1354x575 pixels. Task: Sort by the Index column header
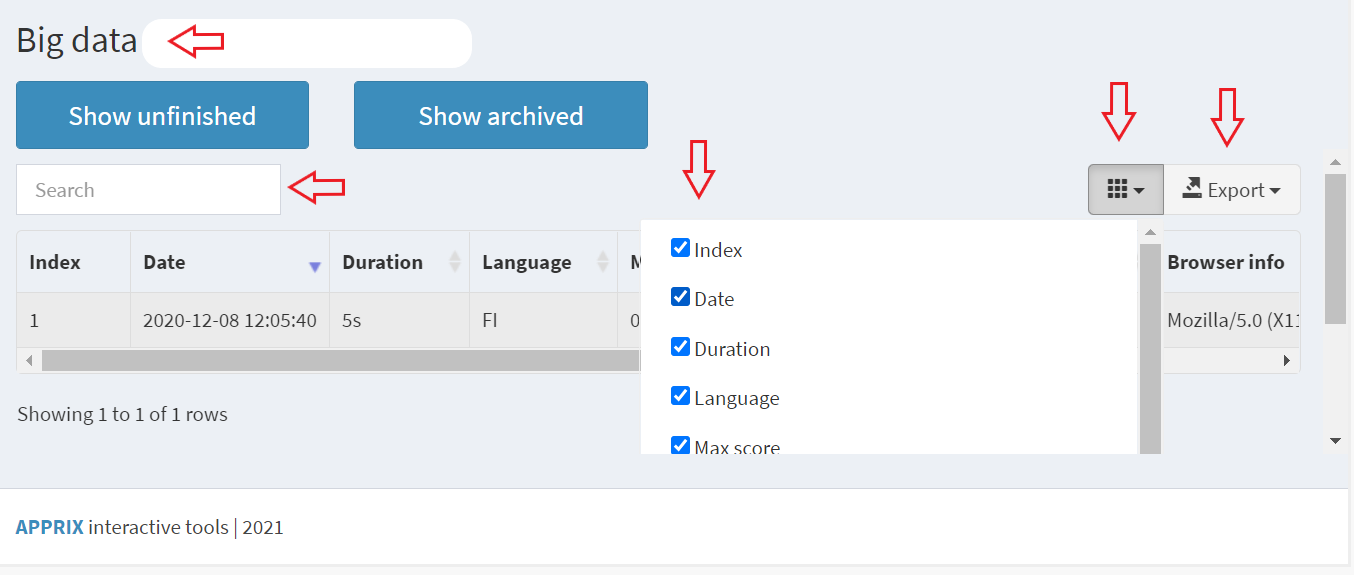pos(55,262)
